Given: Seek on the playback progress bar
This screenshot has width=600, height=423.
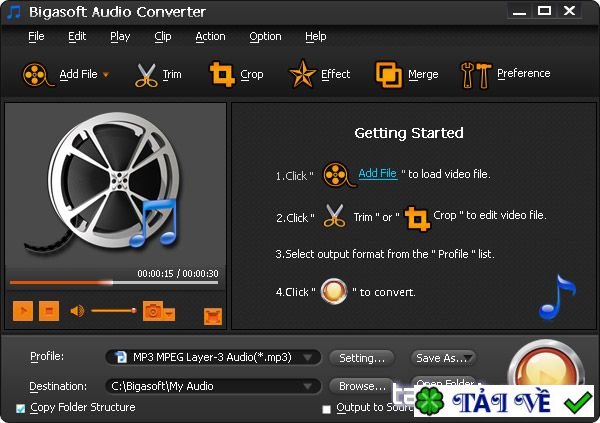Looking at the screenshot, I should 114,283.
